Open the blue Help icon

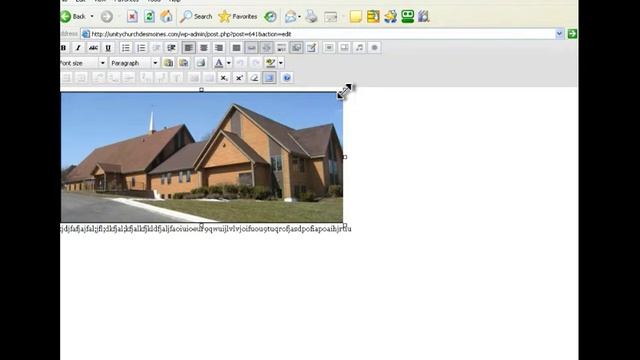287,78
